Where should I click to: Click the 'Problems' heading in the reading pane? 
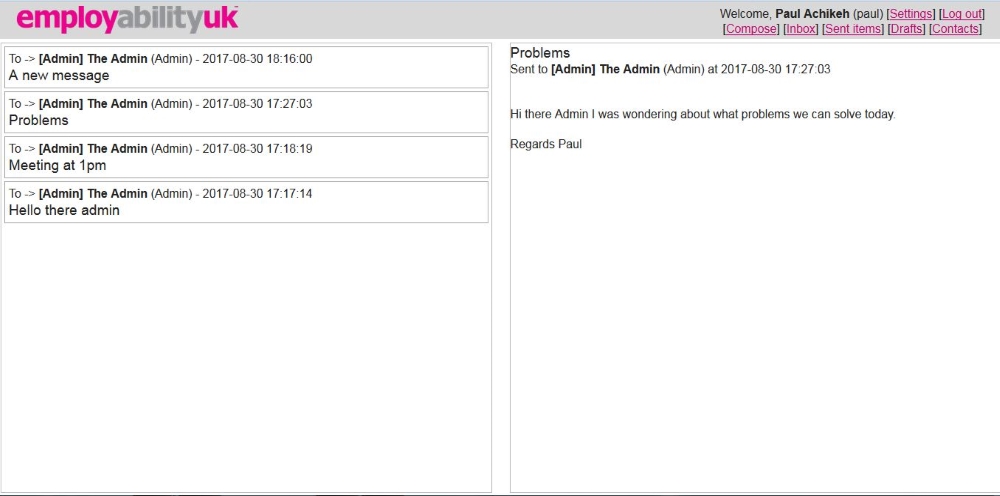click(x=540, y=53)
